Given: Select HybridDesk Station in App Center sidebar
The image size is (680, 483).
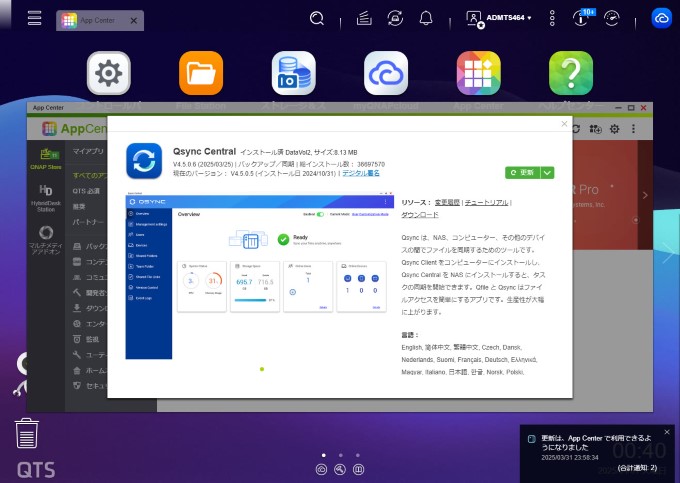Looking at the screenshot, I should click(46, 198).
